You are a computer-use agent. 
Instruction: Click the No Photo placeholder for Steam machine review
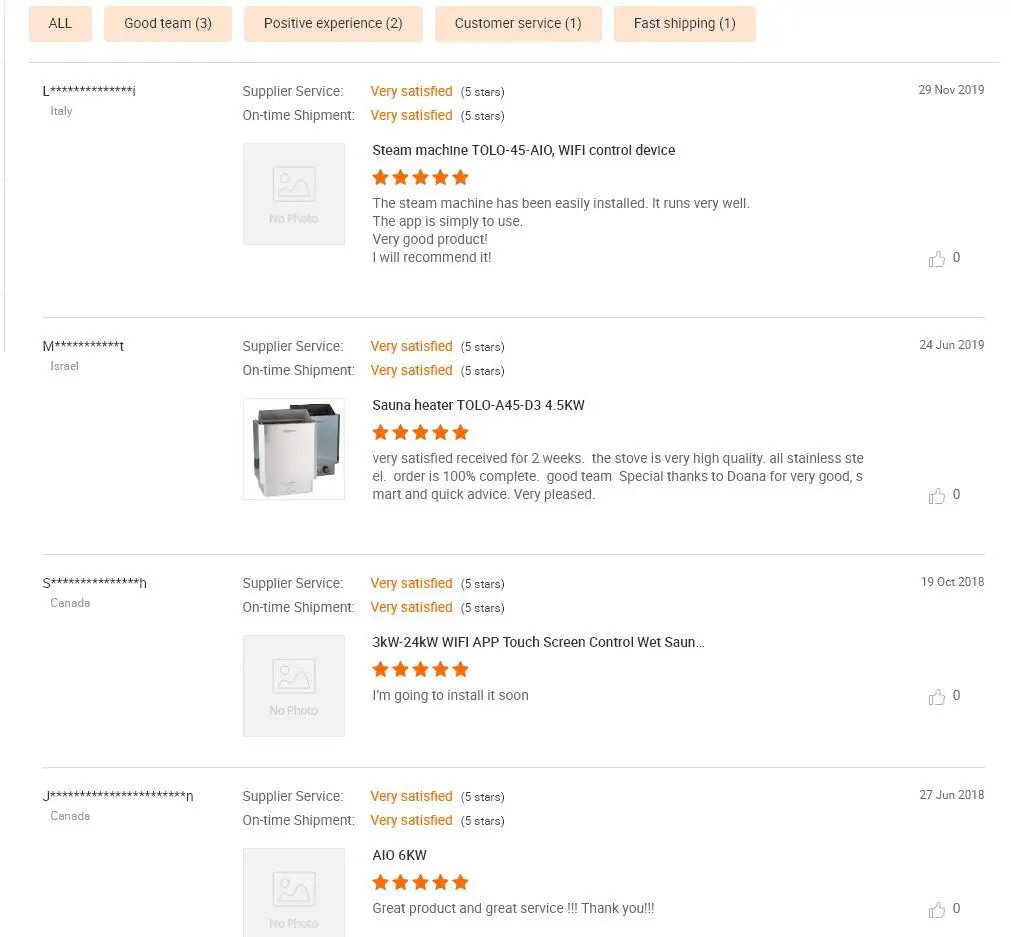[x=294, y=194]
